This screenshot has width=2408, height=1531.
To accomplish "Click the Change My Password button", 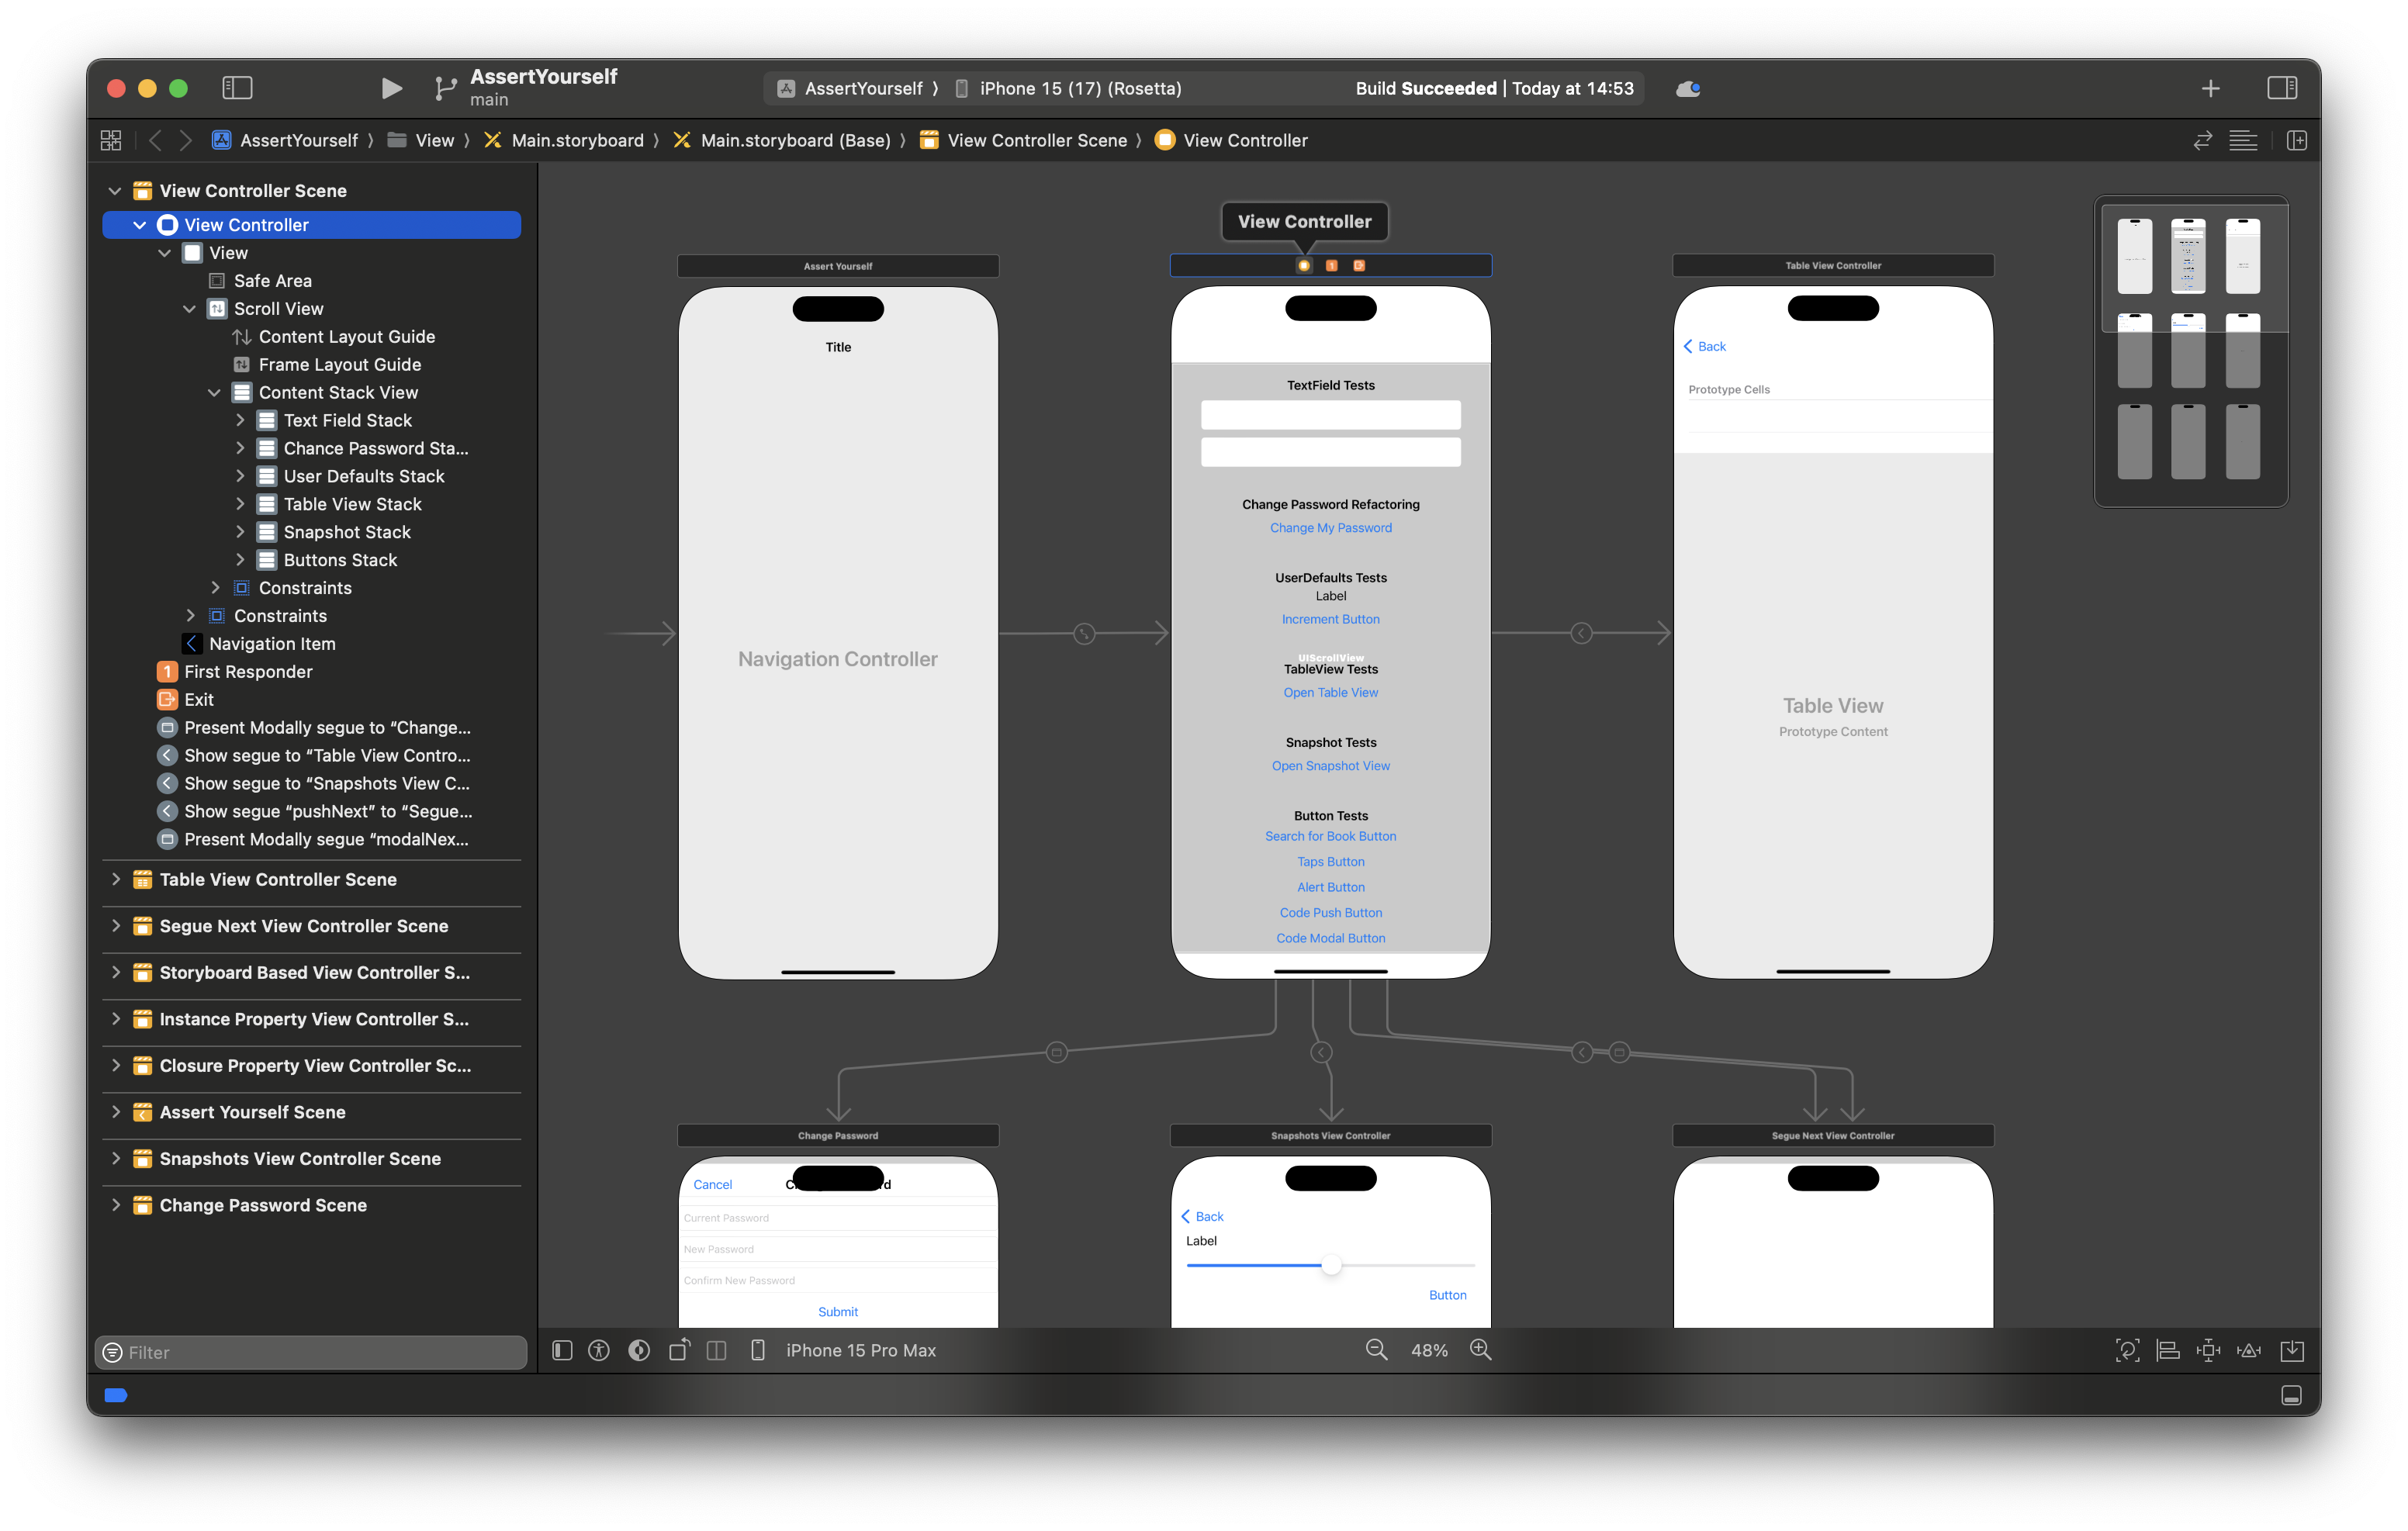I will (1331, 528).
